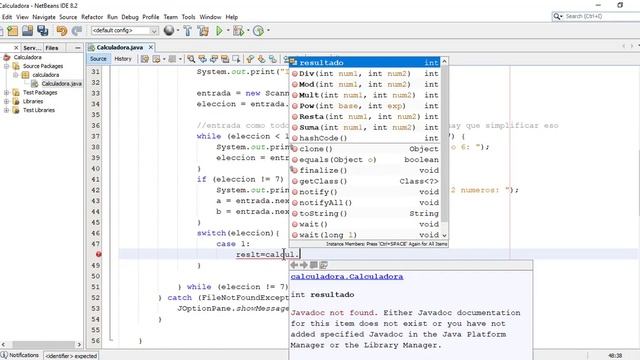640x360 pixels.
Task: Open the Profile Project dropdown arrow
Action: point(268,31)
